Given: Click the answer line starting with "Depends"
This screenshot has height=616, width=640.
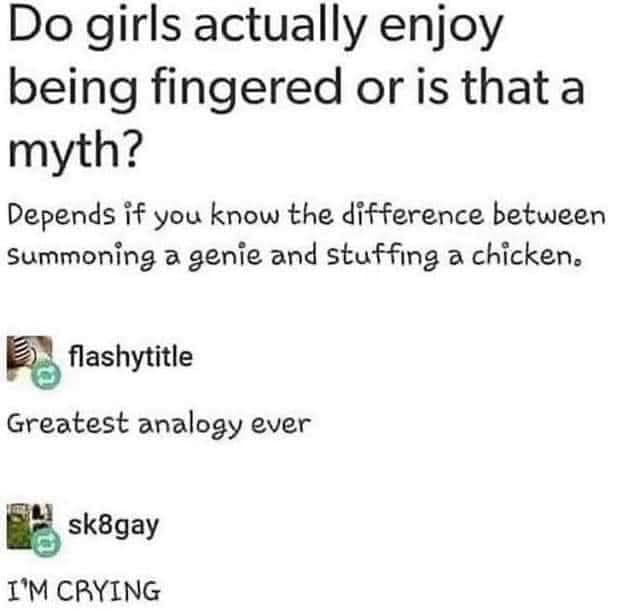Looking at the screenshot, I should pyautogui.click(x=307, y=215).
